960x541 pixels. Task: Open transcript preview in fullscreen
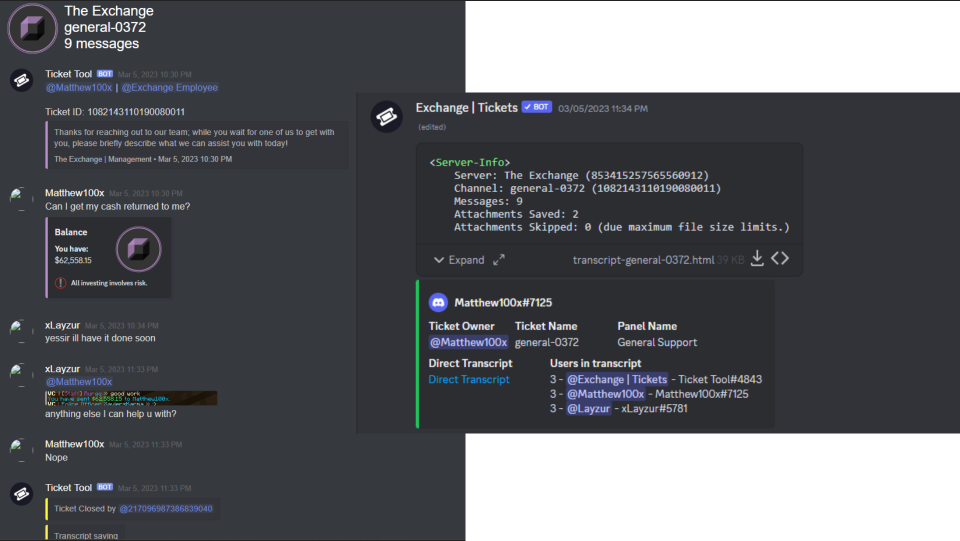pyautogui.click(x=499, y=260)
